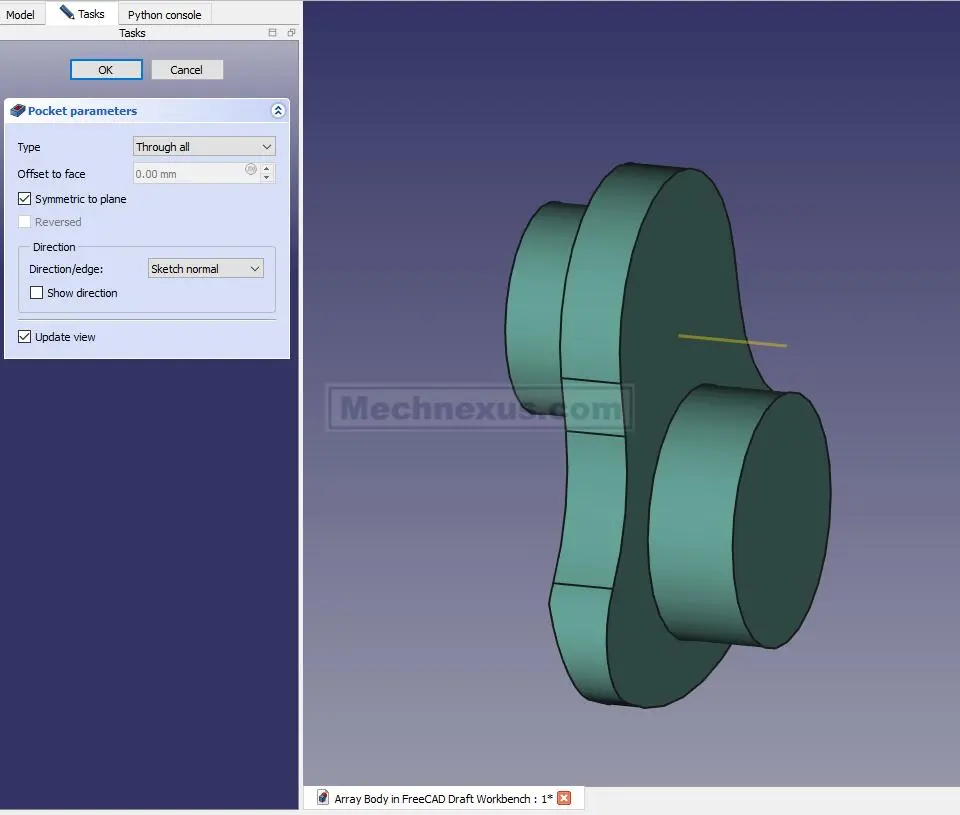This screenshot has width=960, height=815.
Task: Click the Offset to face input field
Action: 188,174
